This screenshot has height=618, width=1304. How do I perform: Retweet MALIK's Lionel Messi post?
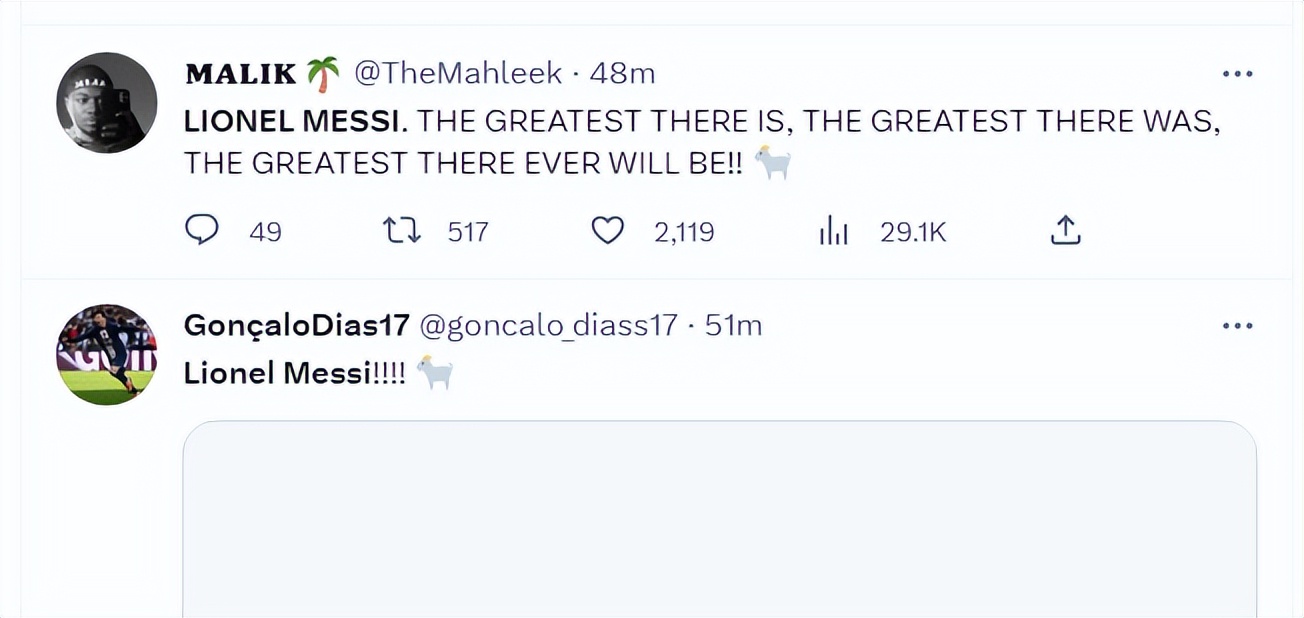(x=402, y=232)
